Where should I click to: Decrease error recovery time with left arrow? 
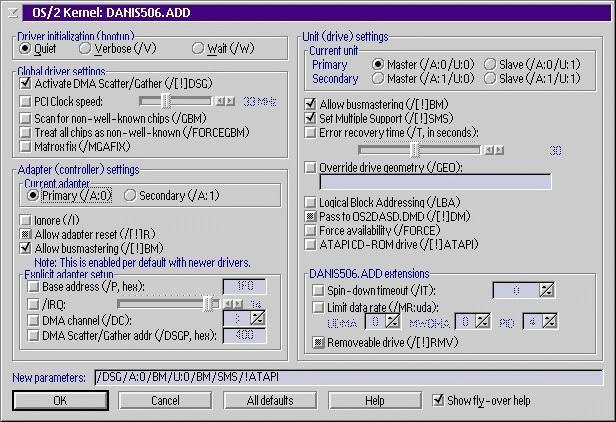[x=489, y=150]
